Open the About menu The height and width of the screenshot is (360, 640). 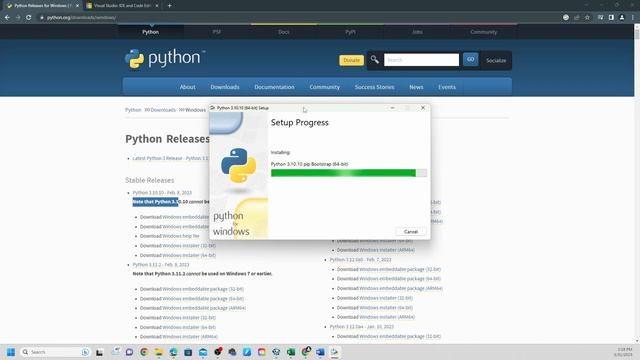187,87
